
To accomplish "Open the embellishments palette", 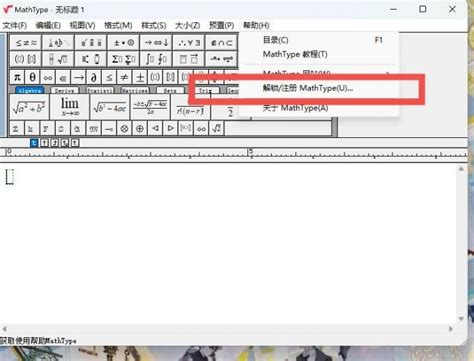I will (91, 43).
